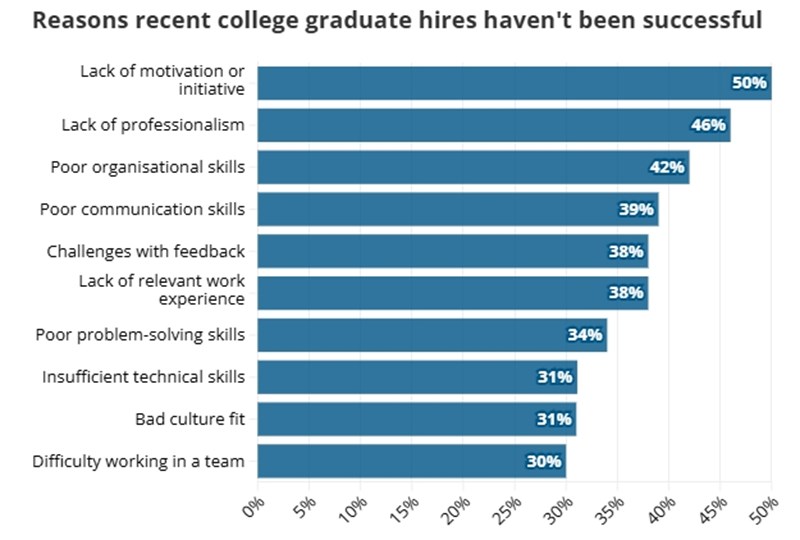Select the 42% value label
This screenshot has width=800, height=540.
(x=667, y=167)
